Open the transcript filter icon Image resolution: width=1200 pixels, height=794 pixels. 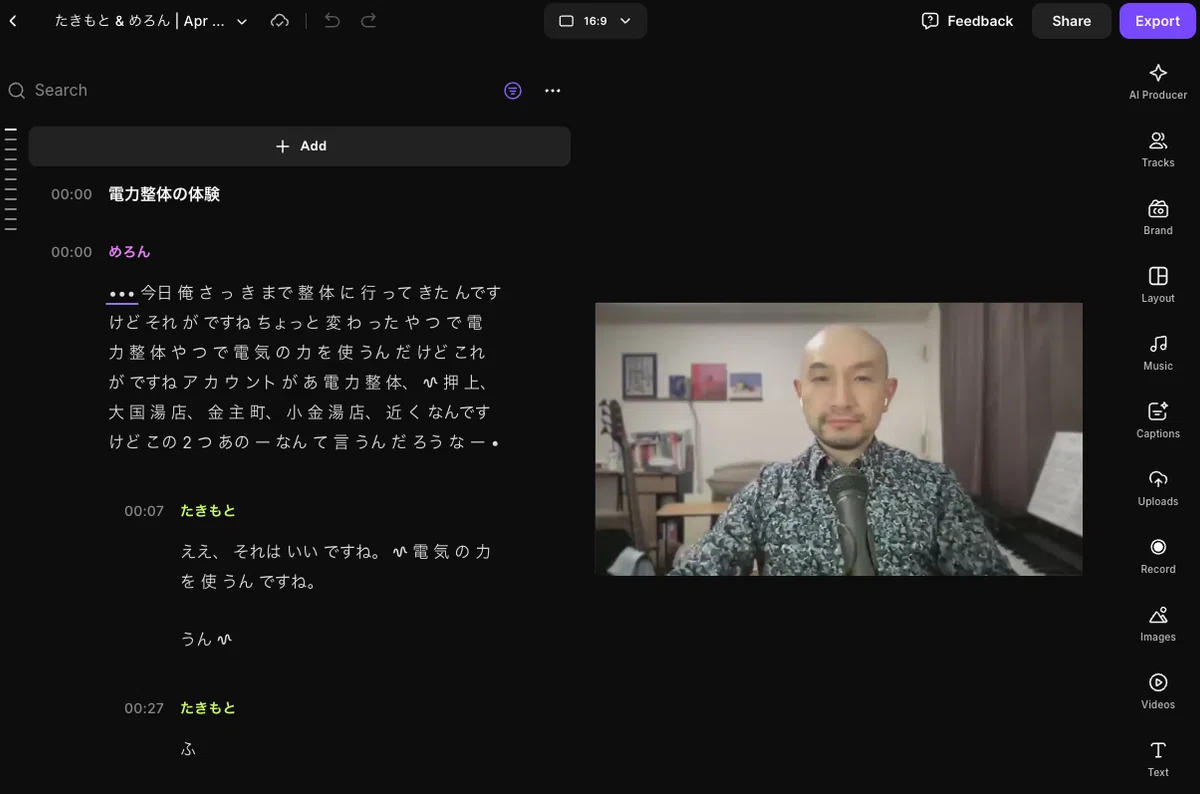(513, 91)
